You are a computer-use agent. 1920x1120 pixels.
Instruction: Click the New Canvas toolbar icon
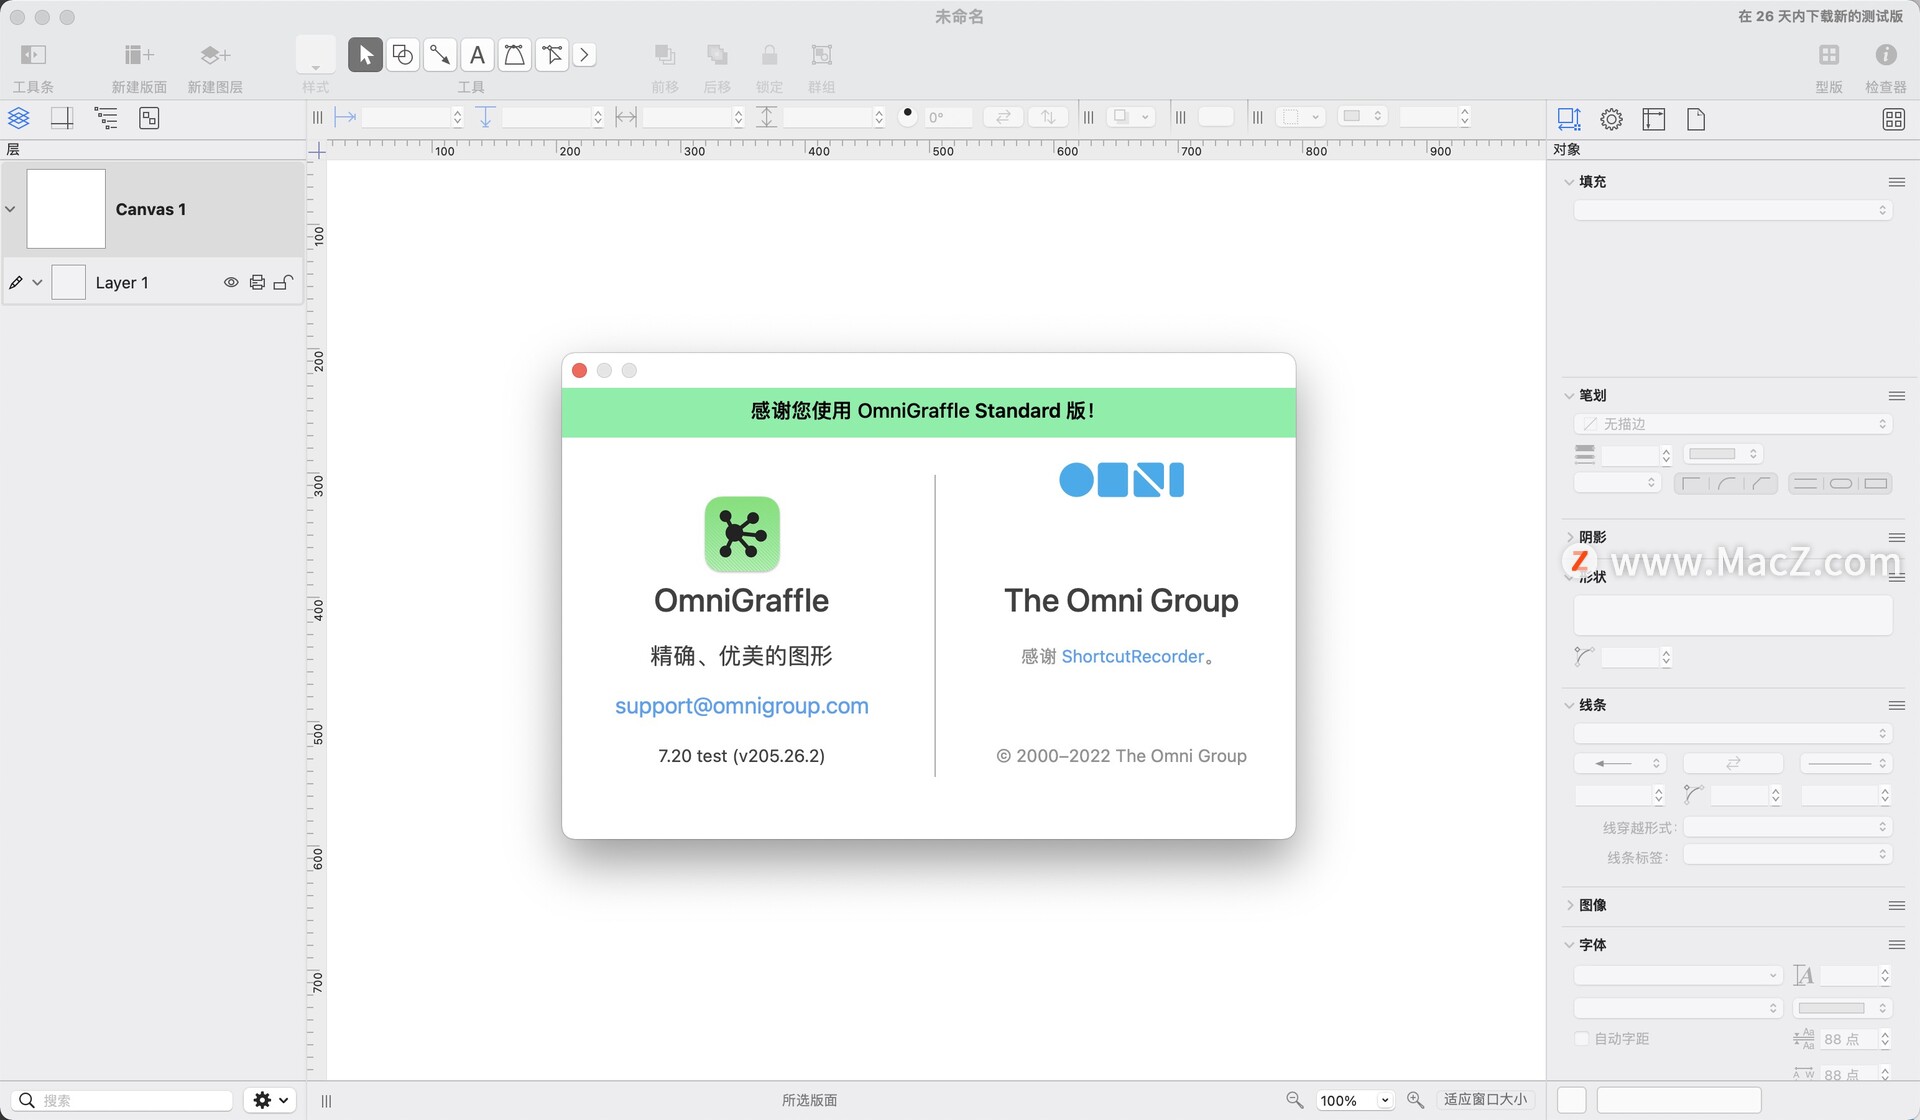pyautogui.click(x=139, y=55)
